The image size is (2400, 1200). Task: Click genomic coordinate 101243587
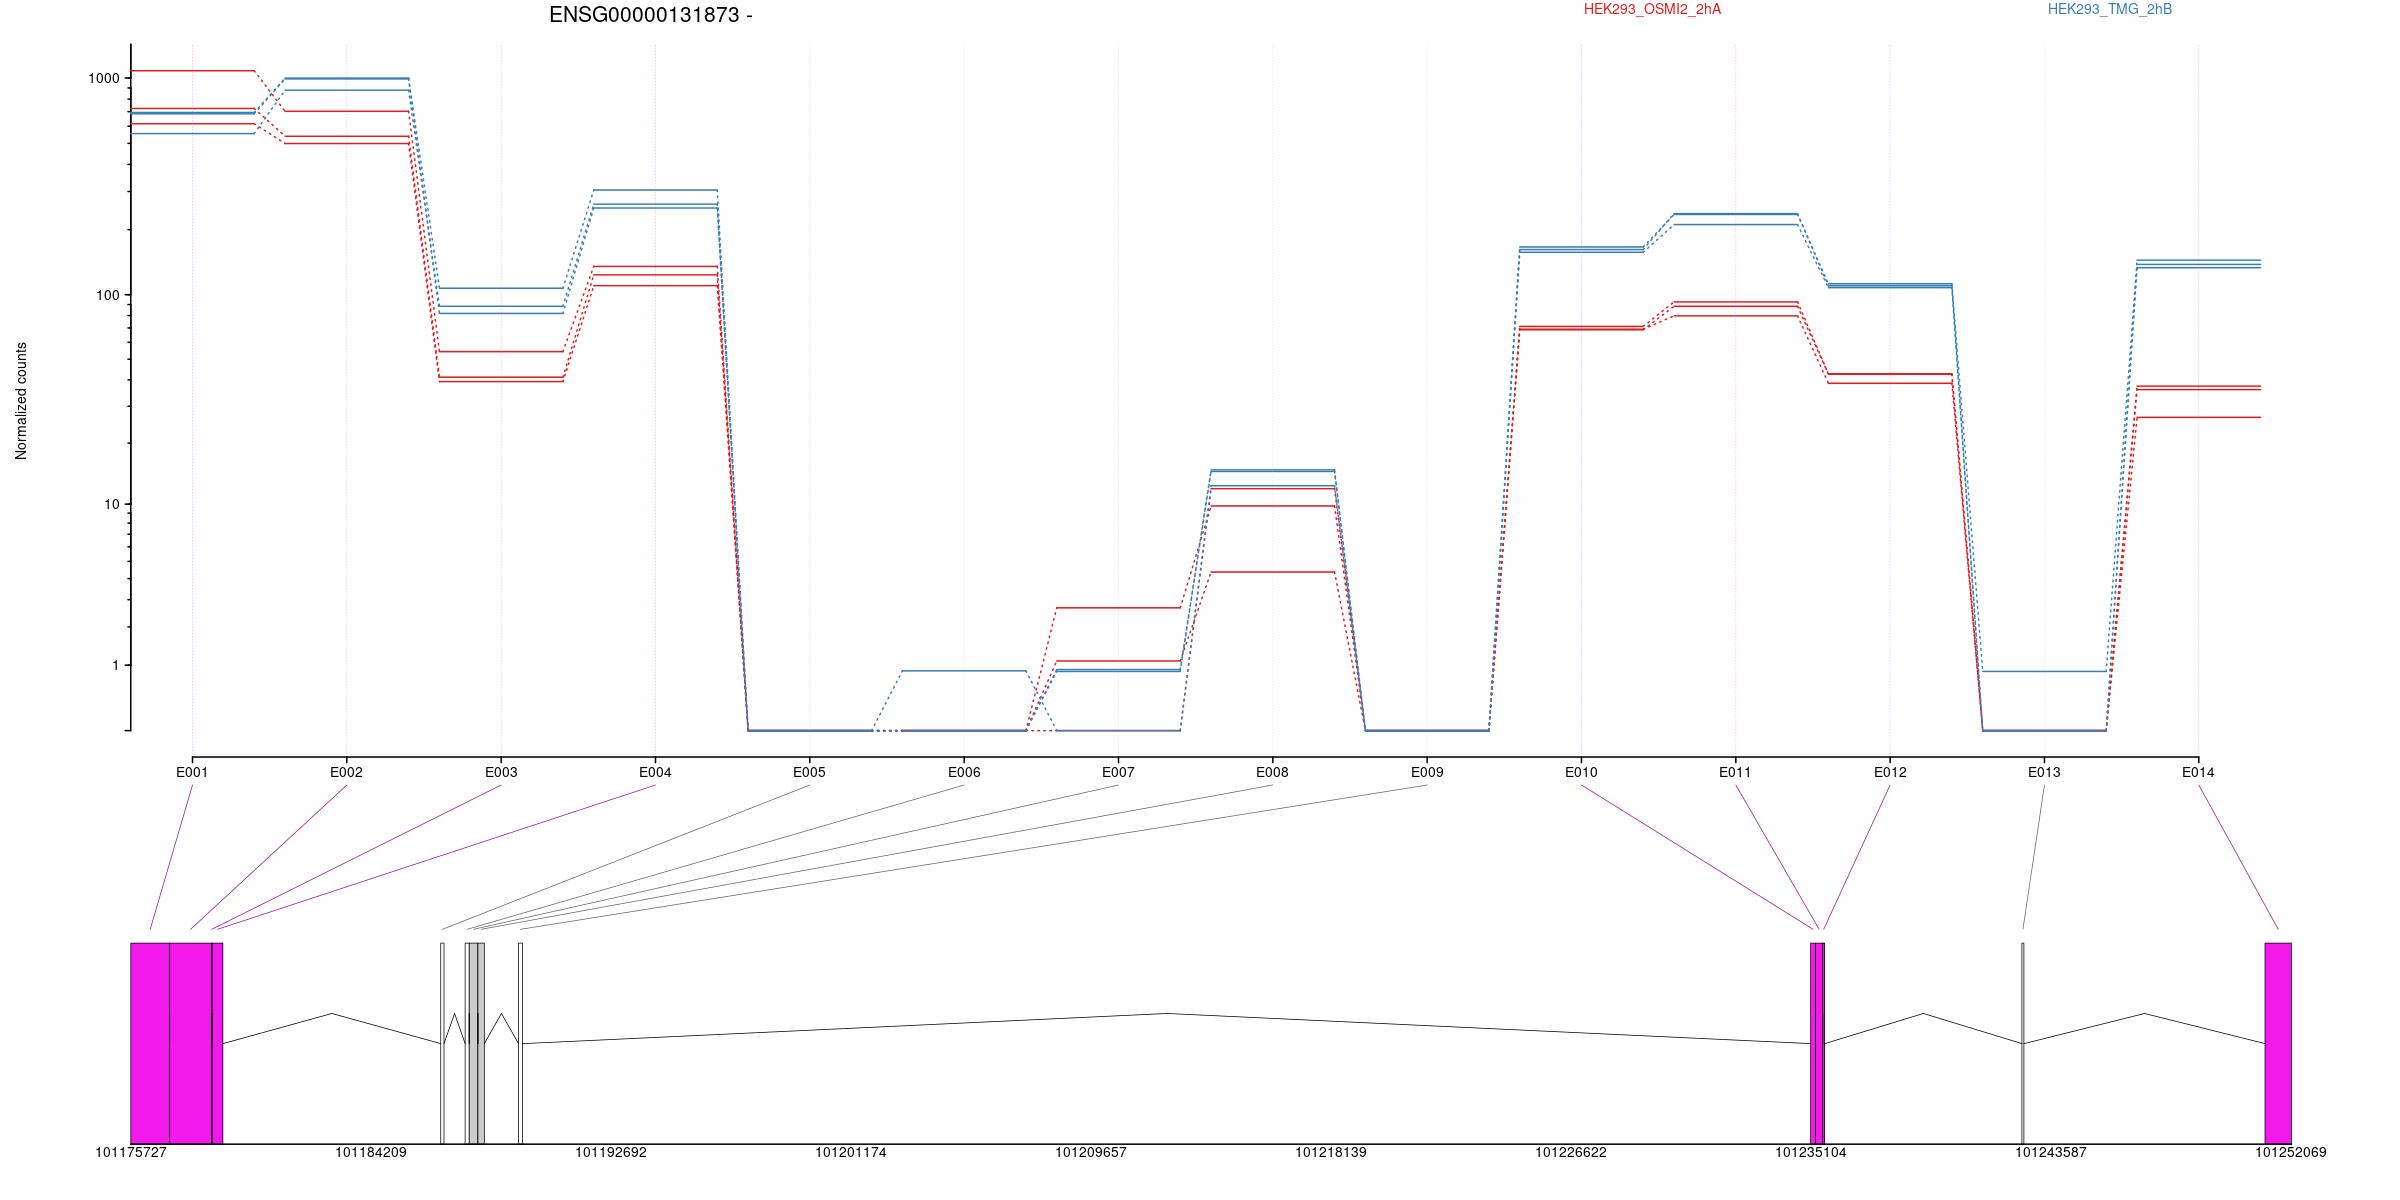click(2051, 1152)
